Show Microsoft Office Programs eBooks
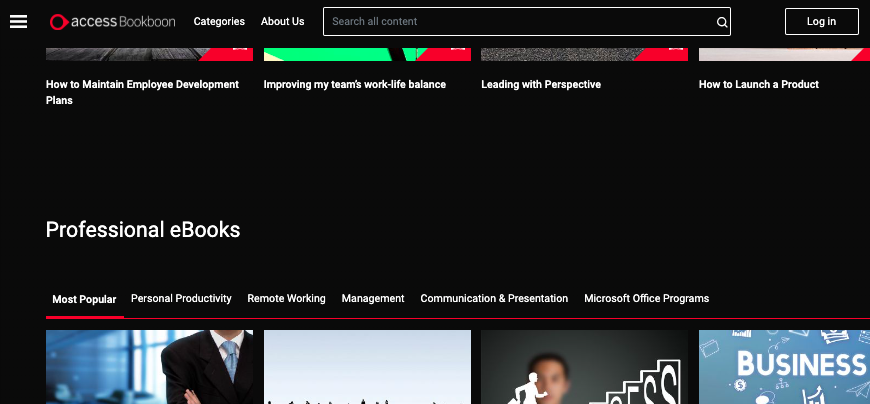This screenshot has width=870, height=404. pos(646,299)
